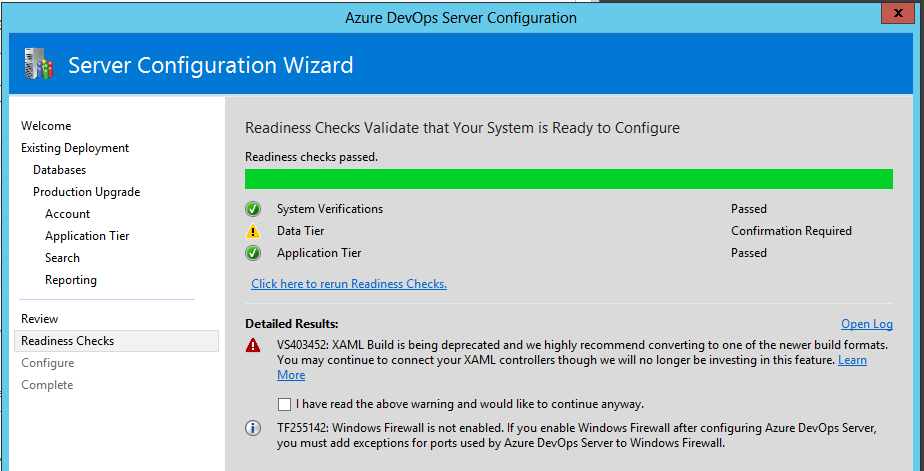
Task: Check the 'I have read the above warning' box
Action: point(284,404)
